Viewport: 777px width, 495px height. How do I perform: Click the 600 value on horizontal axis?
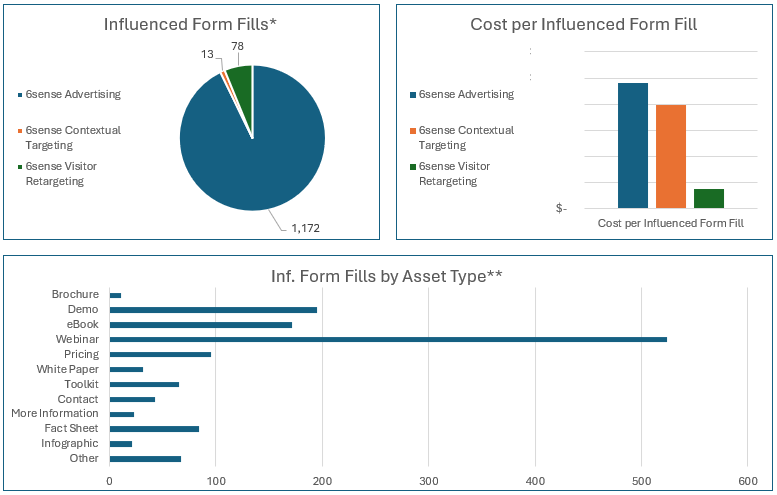click(x=748, y=481)
